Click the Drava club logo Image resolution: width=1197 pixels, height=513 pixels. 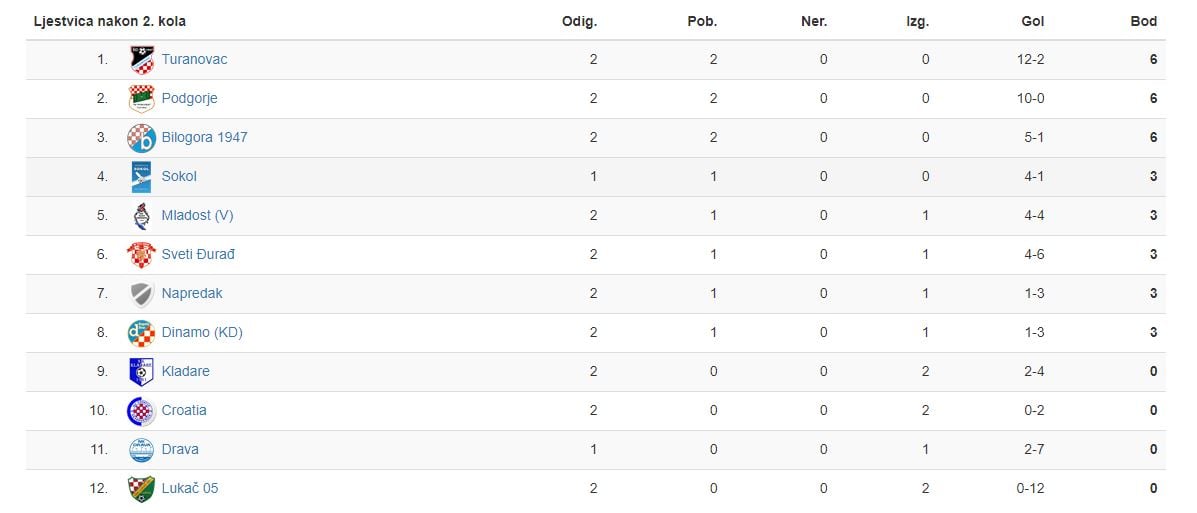click(x=142, y=450)
